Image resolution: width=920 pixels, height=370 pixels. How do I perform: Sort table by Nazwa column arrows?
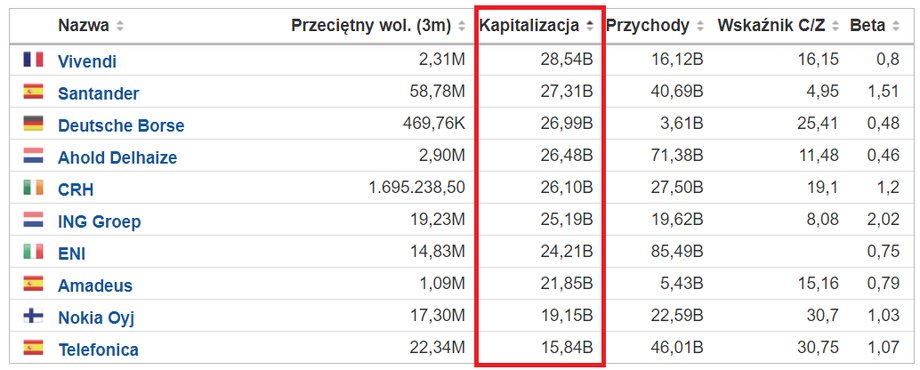[x=120, y=26]
